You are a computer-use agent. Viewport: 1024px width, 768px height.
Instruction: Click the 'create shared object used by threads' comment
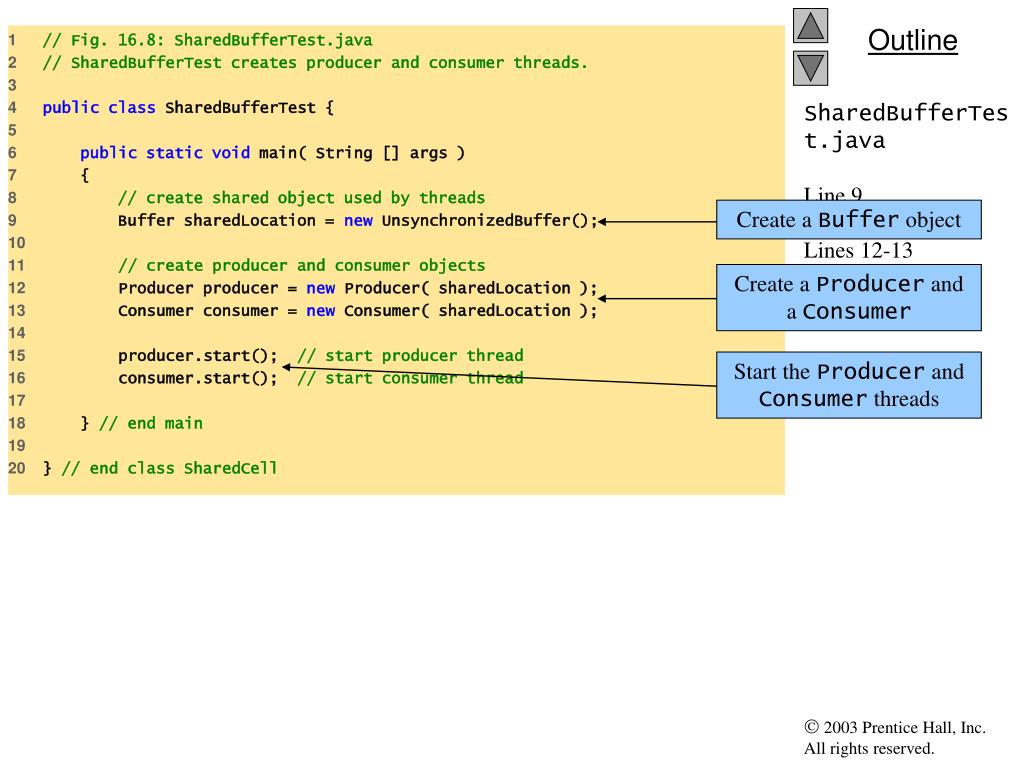pos(301,198)
